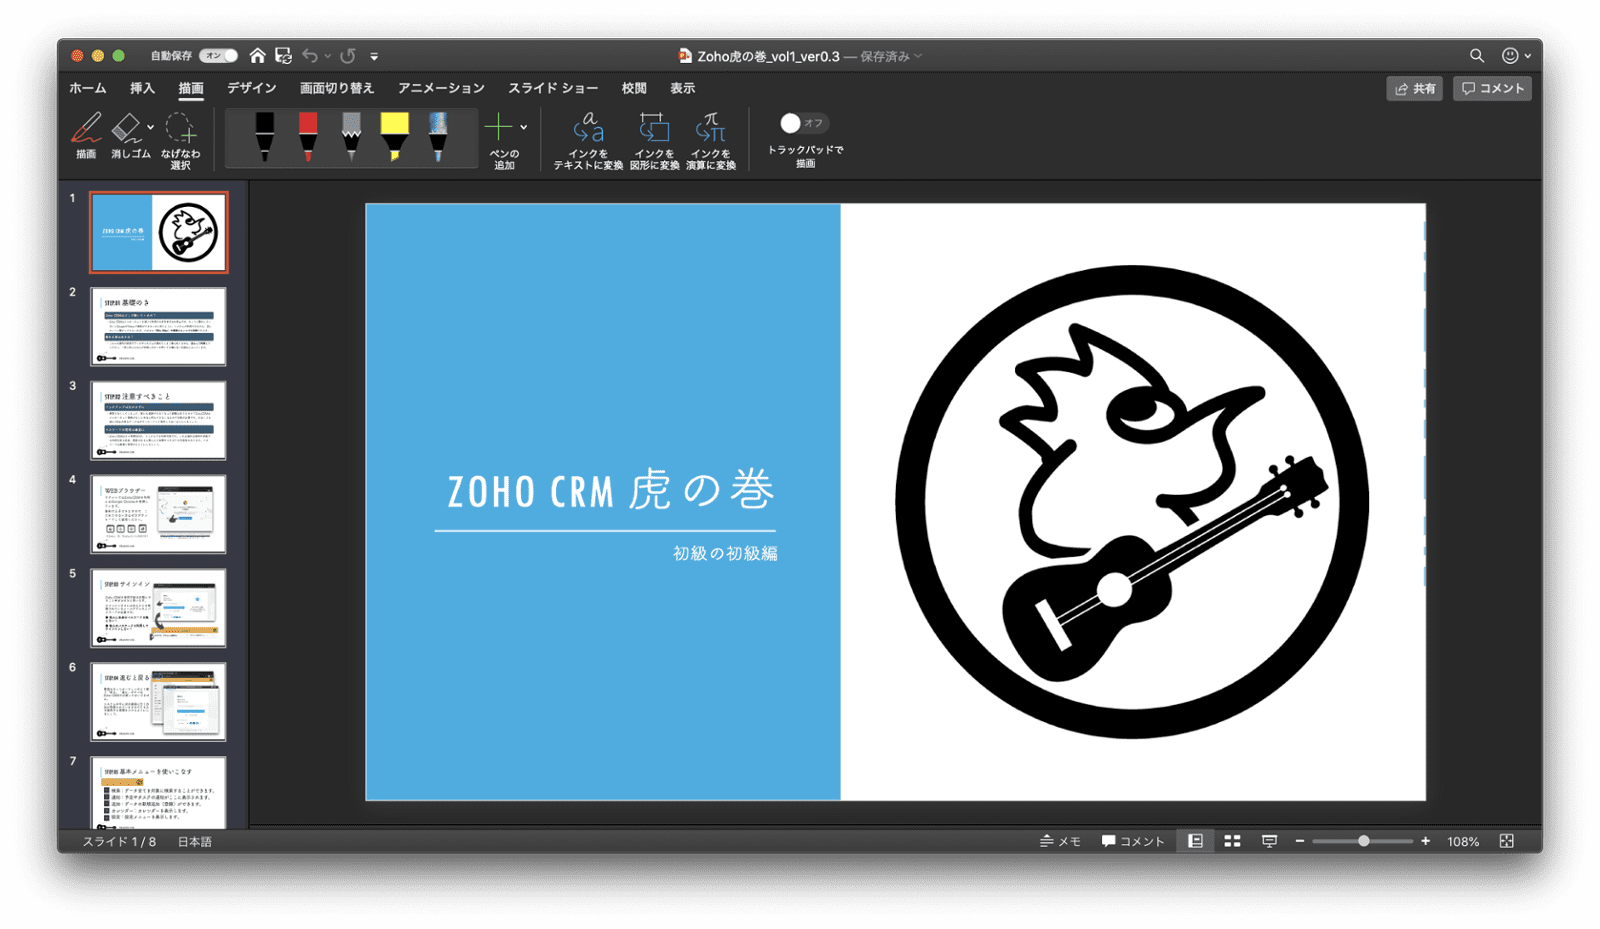The height and width of the screenshot is (929, 1600).
Task: Click the zoom in plus button
Action: [x=1425, y=841]
